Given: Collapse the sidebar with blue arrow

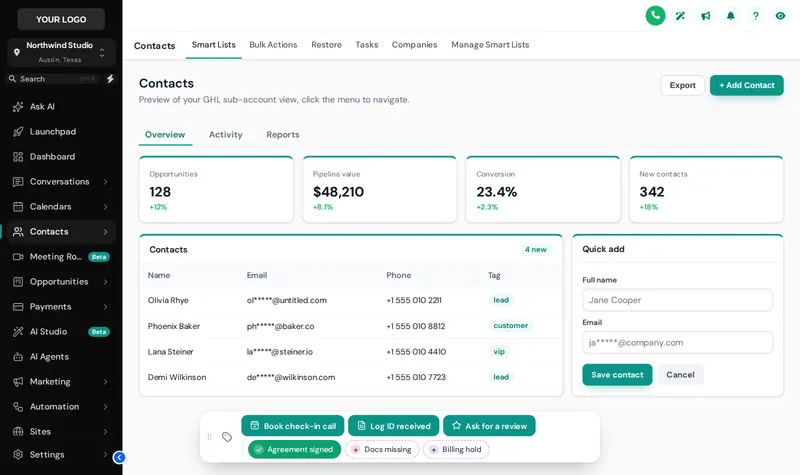Looking at the screenshot, I should (119, 457).
